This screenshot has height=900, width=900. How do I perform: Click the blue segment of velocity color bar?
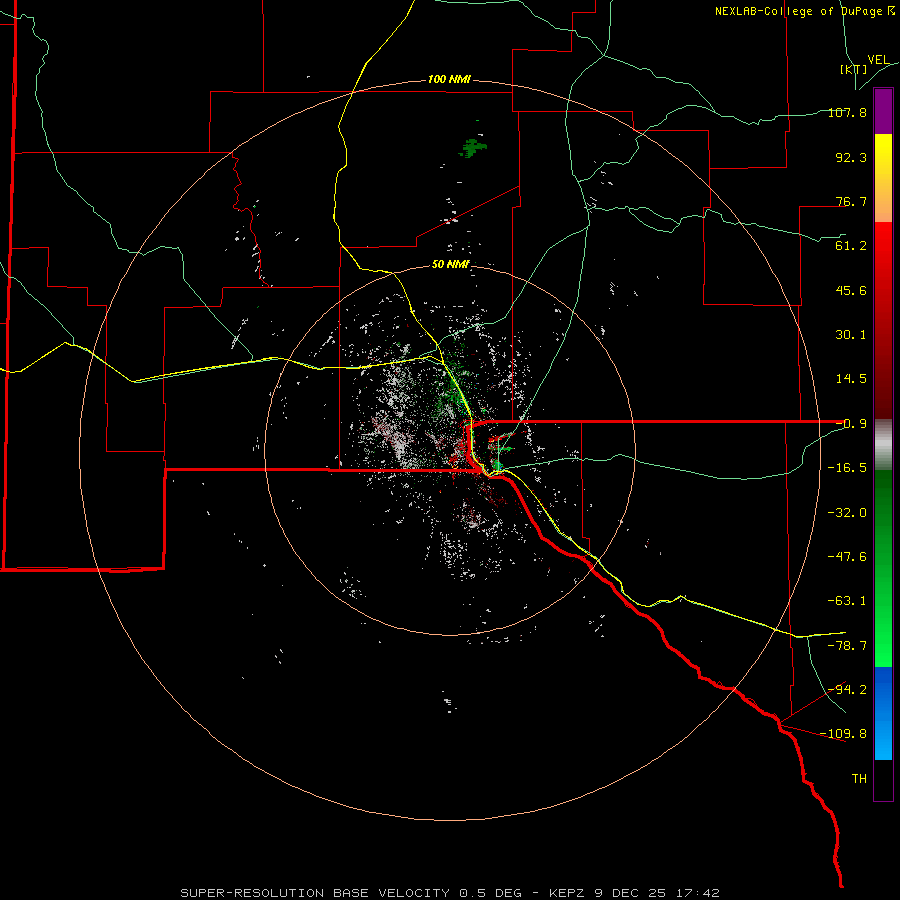point(883,713)
